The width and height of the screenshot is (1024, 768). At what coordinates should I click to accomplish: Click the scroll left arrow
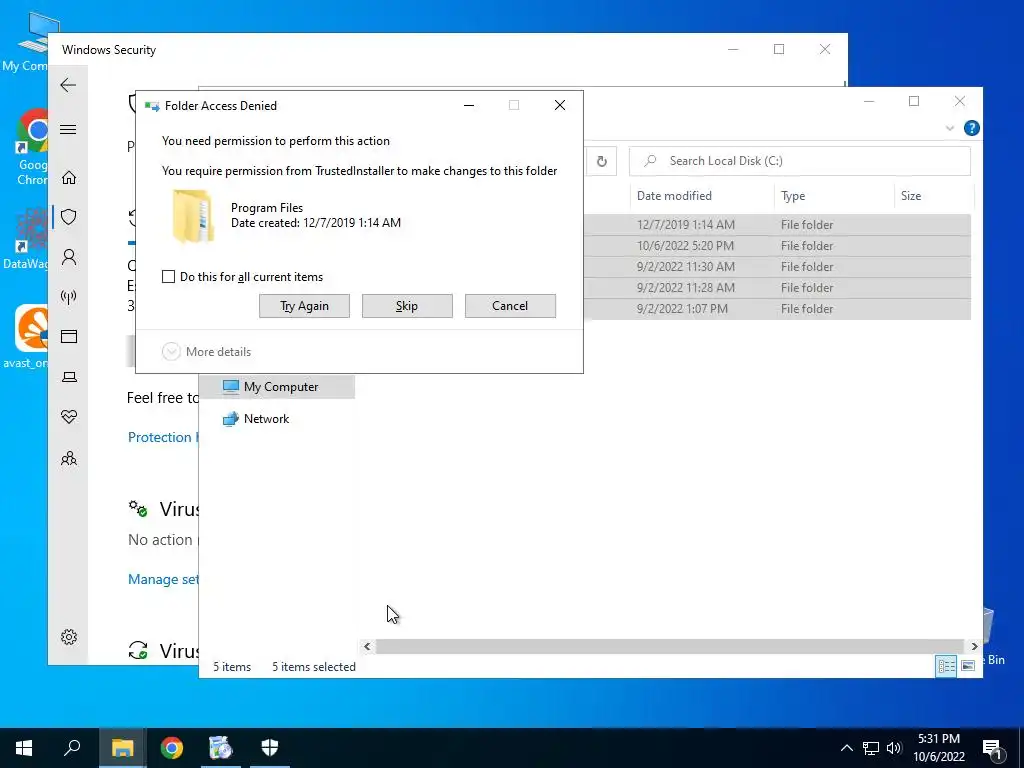[x=367, y=646]
